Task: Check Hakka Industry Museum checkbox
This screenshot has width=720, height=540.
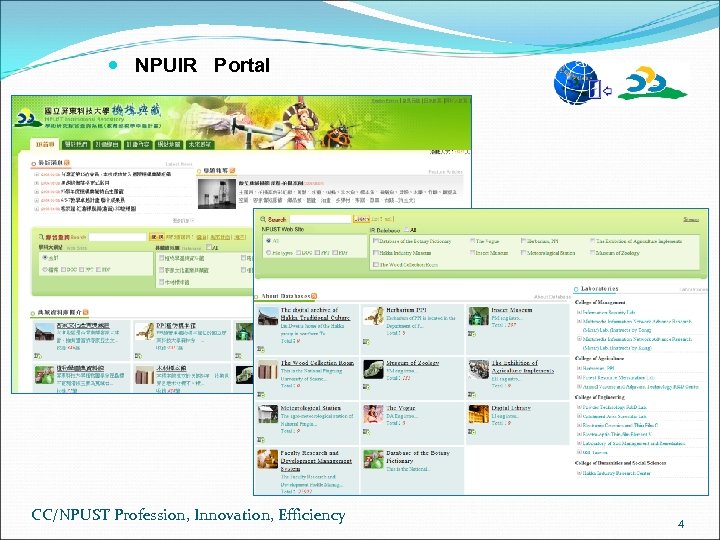Action: (376, 253)
